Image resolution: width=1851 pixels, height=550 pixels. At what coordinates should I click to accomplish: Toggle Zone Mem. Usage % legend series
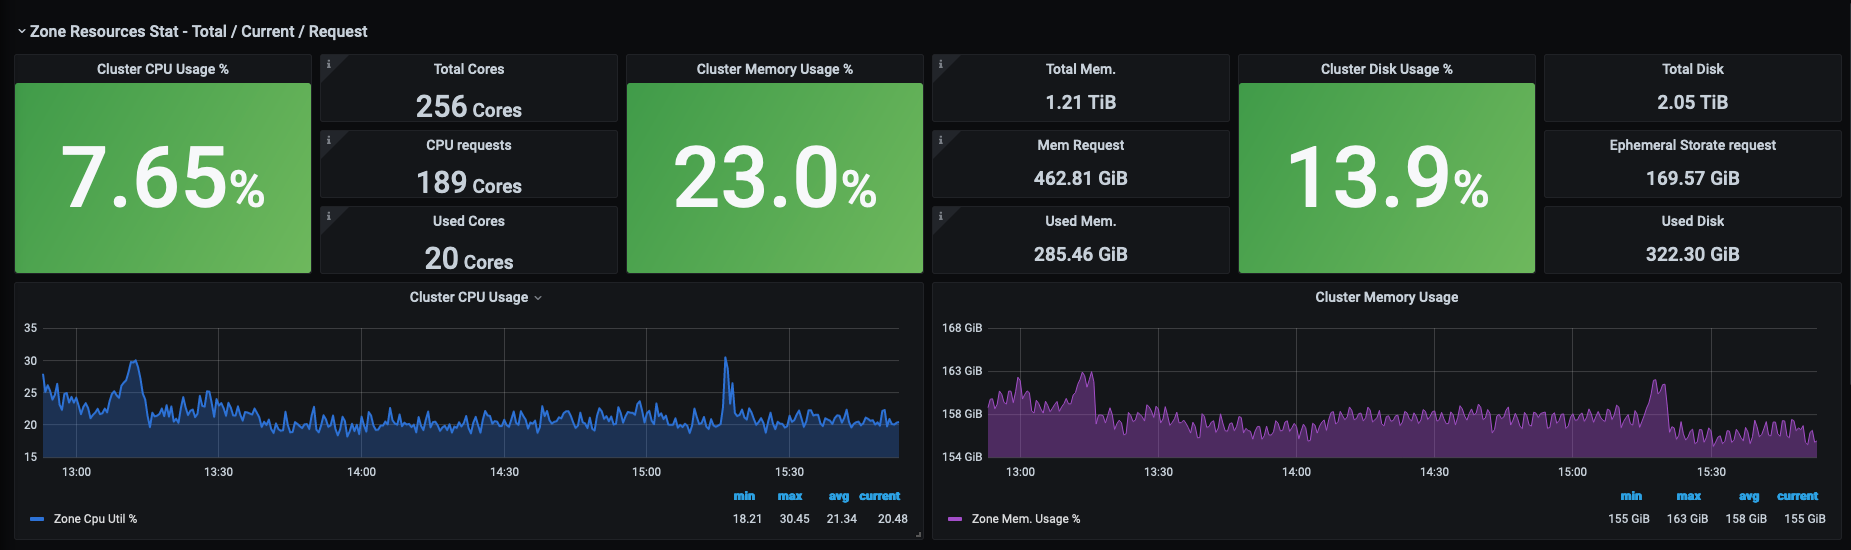tap(1026, 519)
